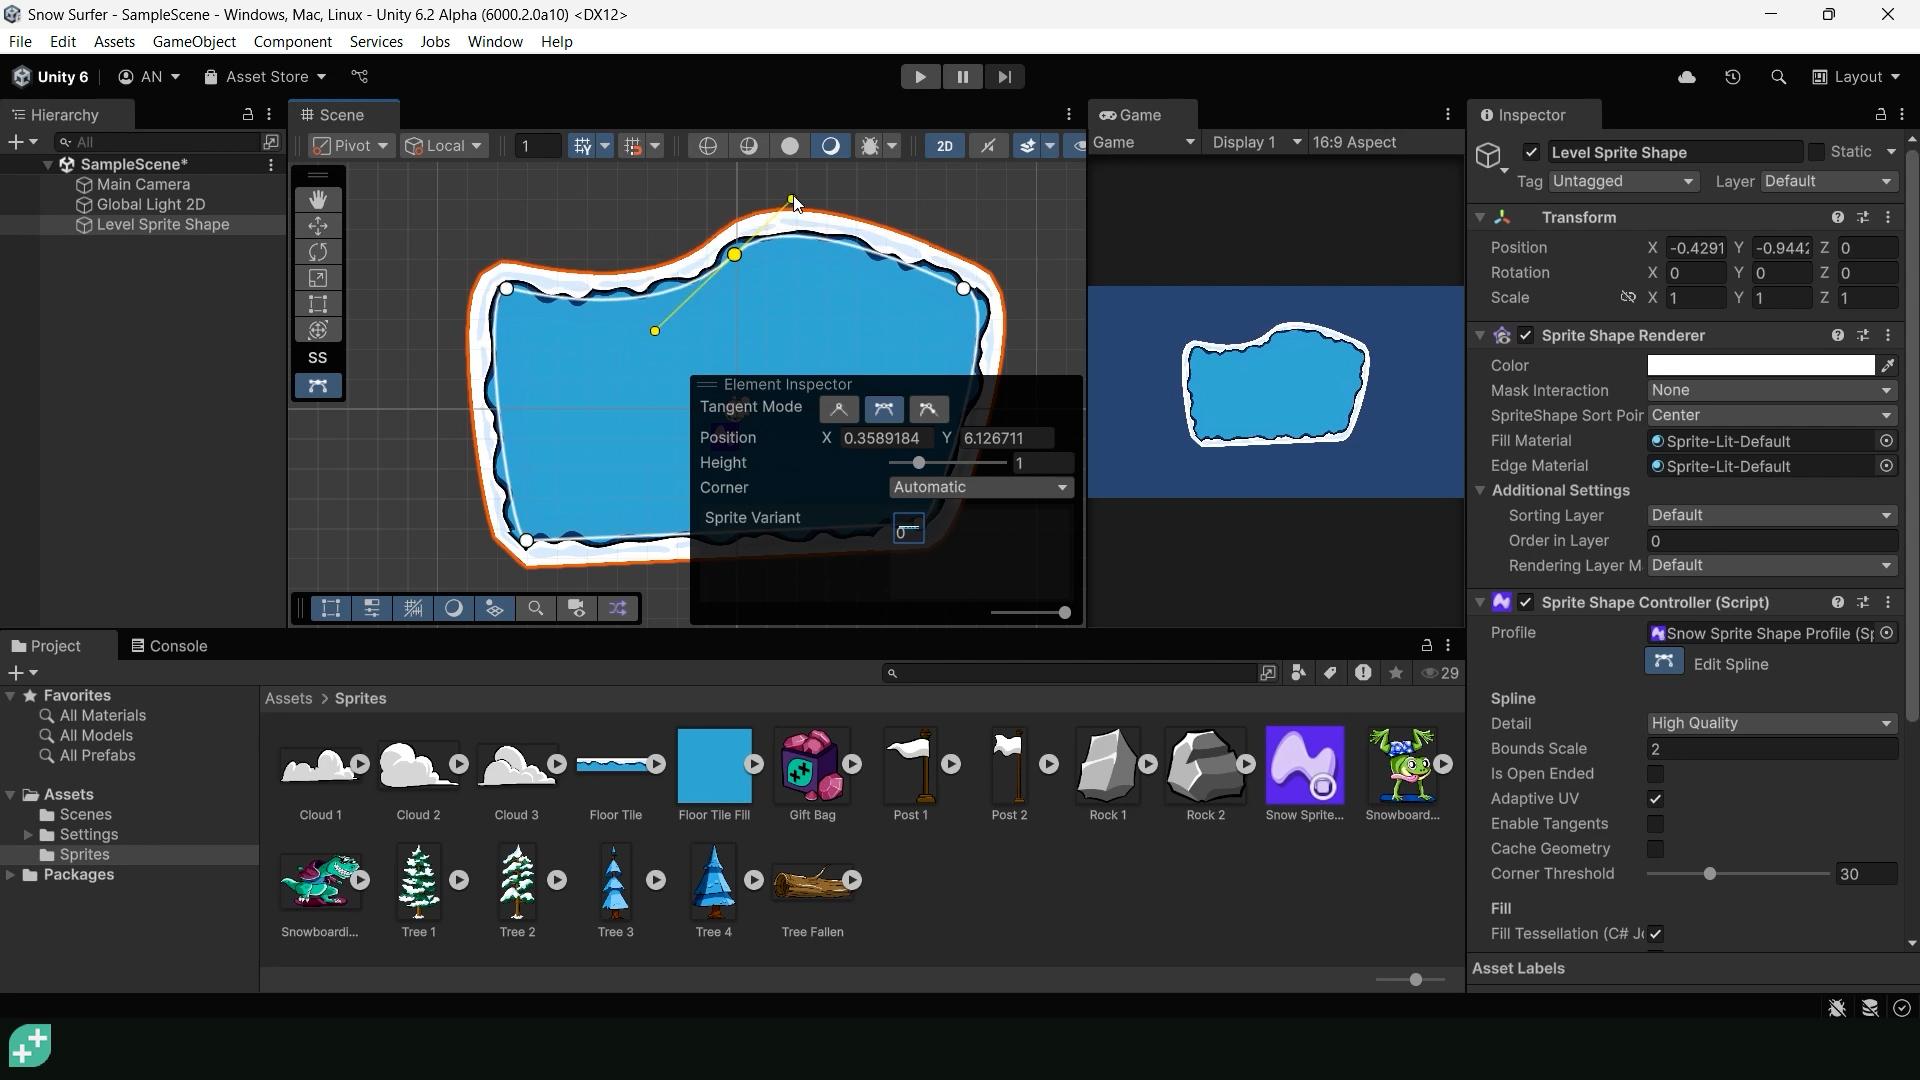Open the GameObject menu
The height and width of the screenshot is (1080, 1920).
[194, 42]
